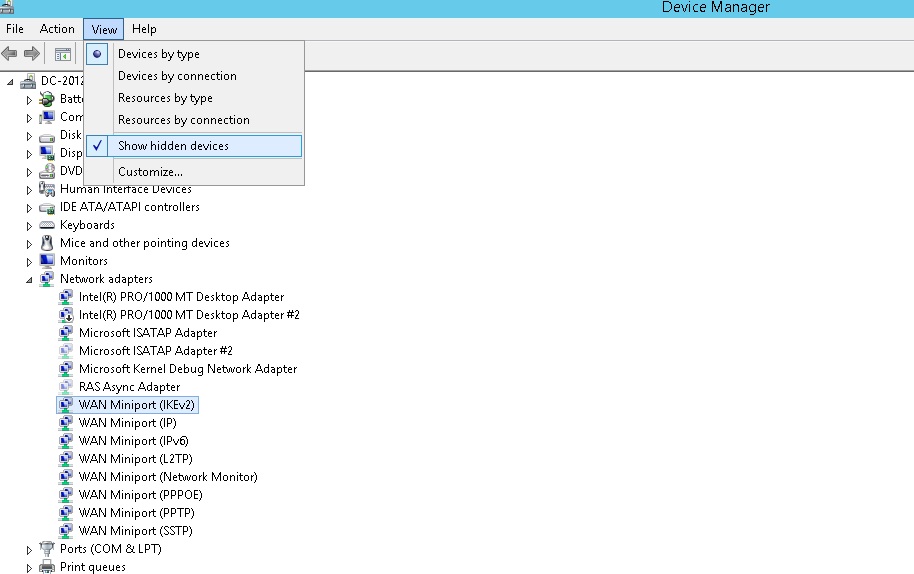This screenshot has width=914, height=574.
Task: Click the WAN Miniport (PPPOE) icon
Action: (66, 495)
